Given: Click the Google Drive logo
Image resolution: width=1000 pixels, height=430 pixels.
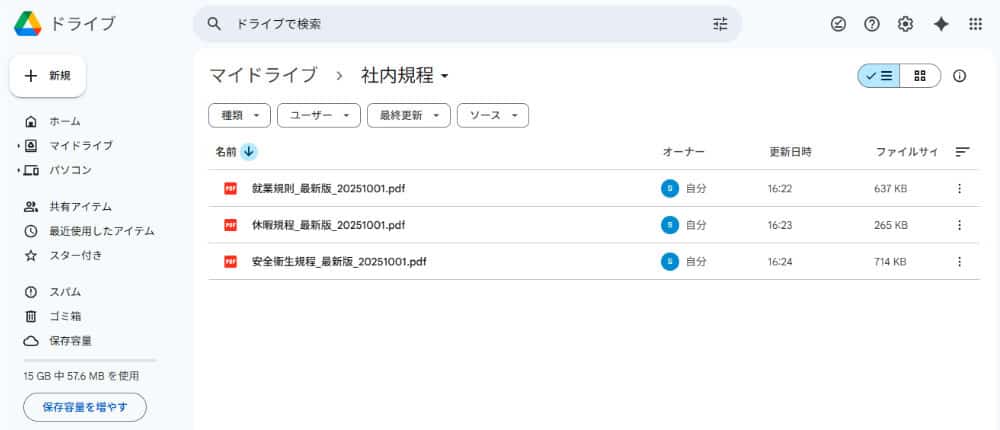Looking at the screenshot, I should [27, 24].
